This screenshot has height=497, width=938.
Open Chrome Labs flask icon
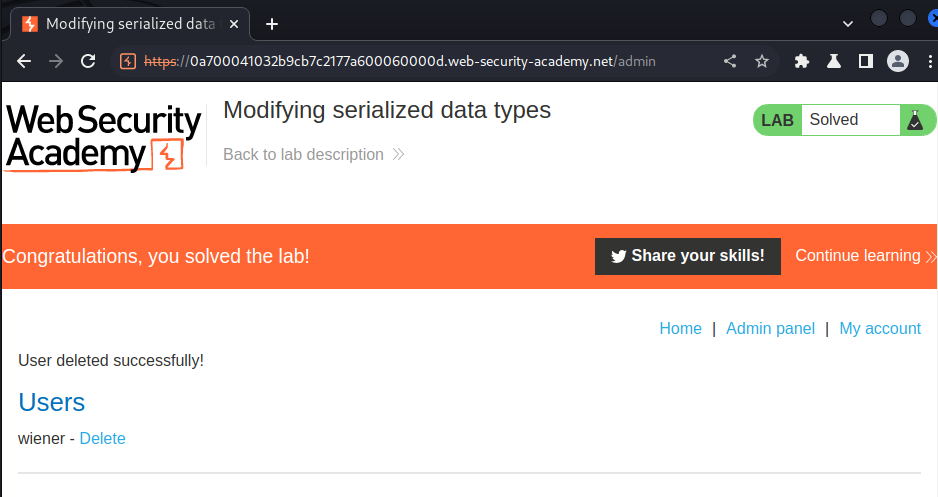coord(833,61)
